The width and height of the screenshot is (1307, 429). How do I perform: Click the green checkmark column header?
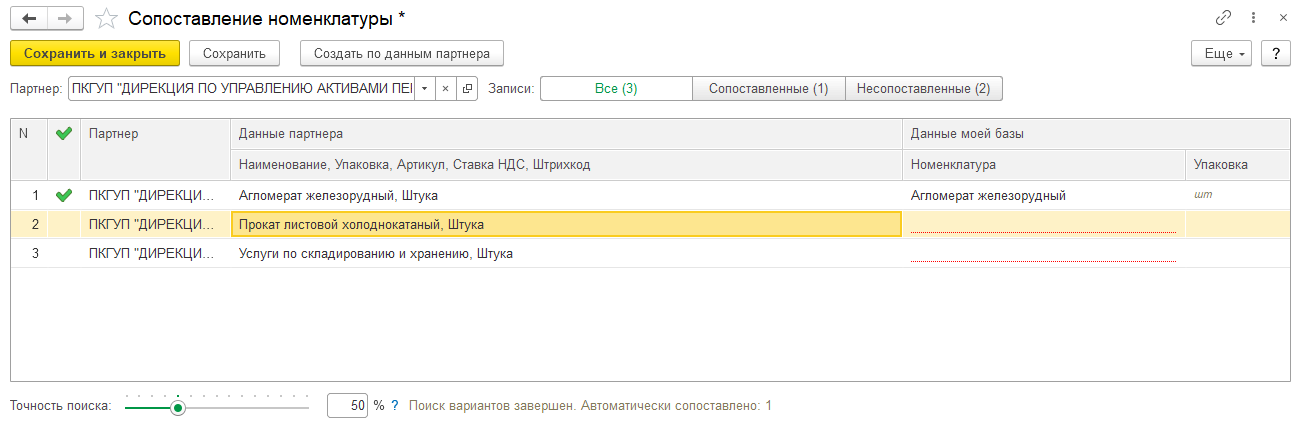click(64, 134)
